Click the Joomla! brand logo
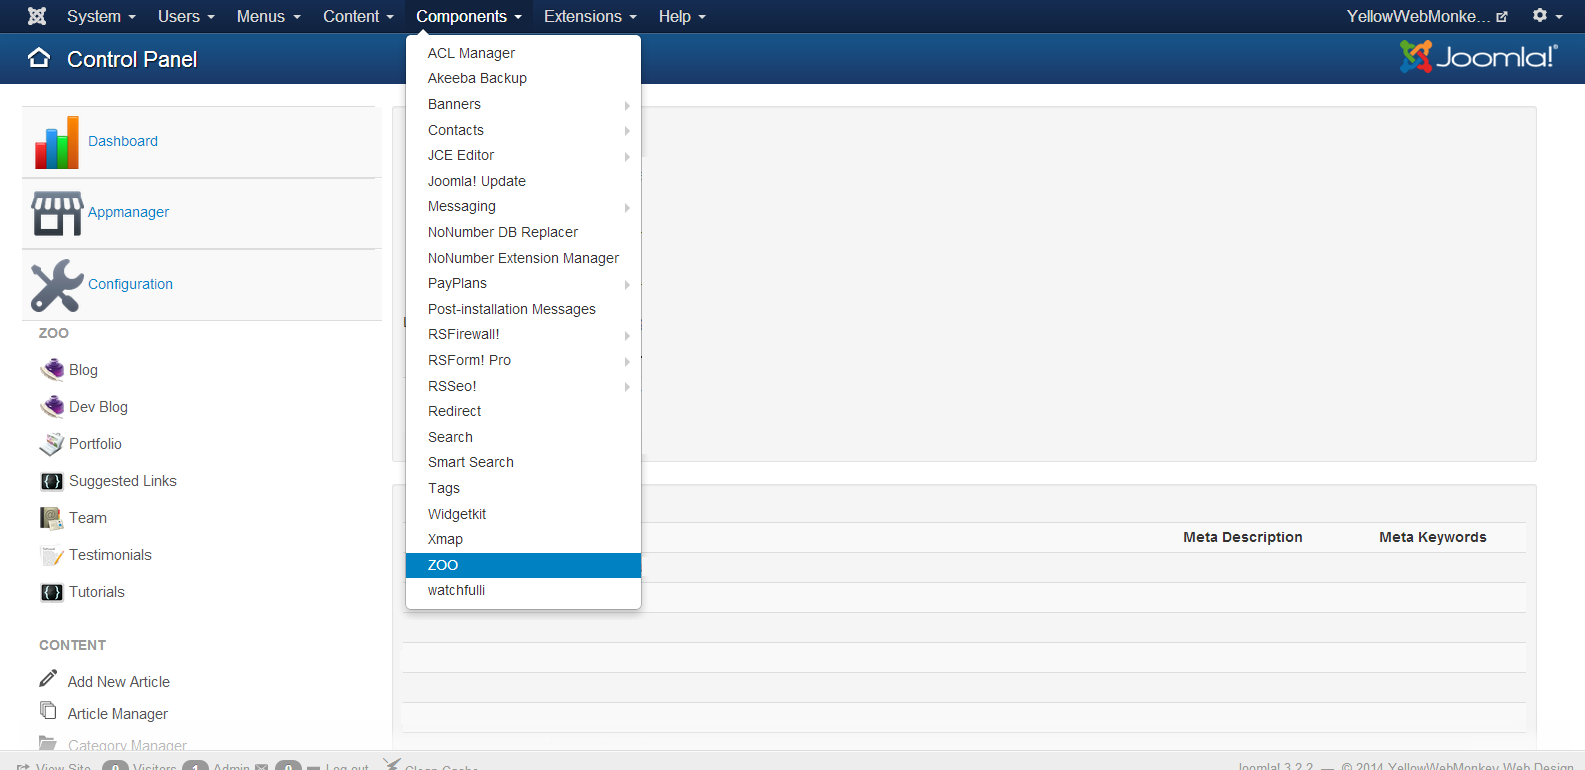Viewport: 1585px width, 770px height. point(1478,57)
